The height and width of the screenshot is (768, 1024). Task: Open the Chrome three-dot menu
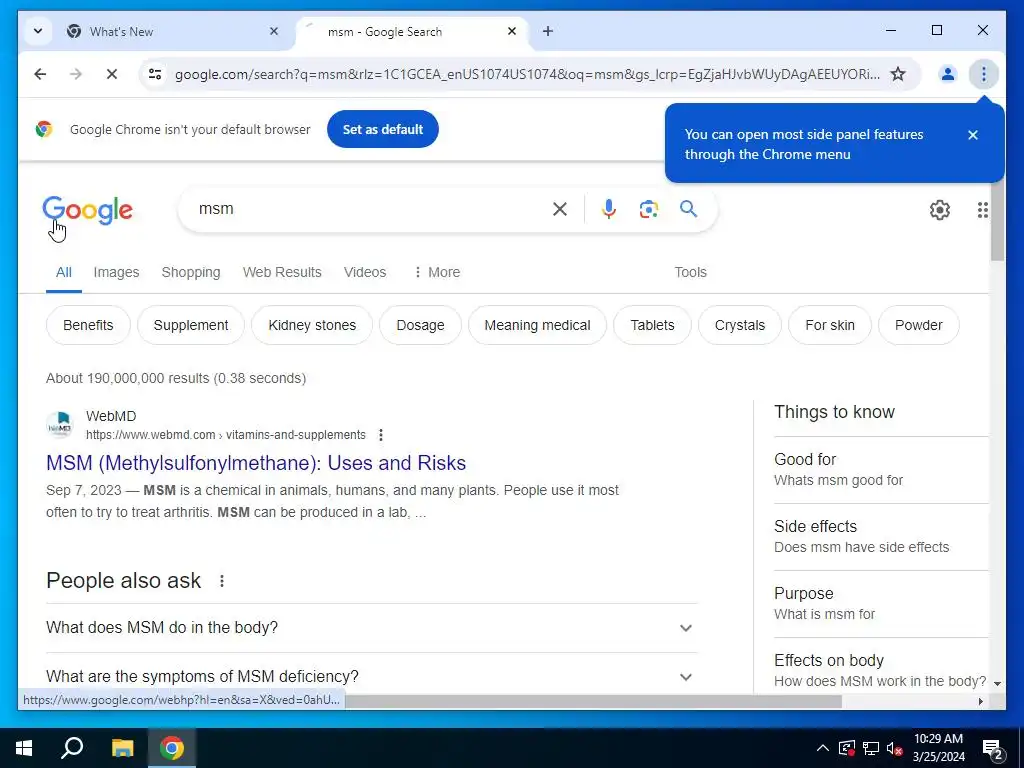tap(984, 74)
